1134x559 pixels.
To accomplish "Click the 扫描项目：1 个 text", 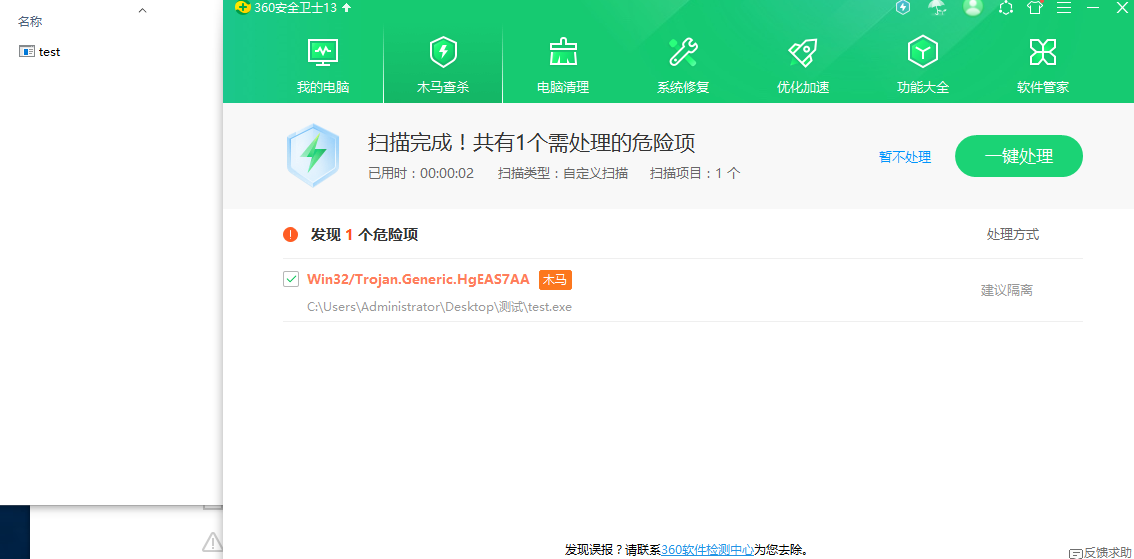I will click(695, 174).
